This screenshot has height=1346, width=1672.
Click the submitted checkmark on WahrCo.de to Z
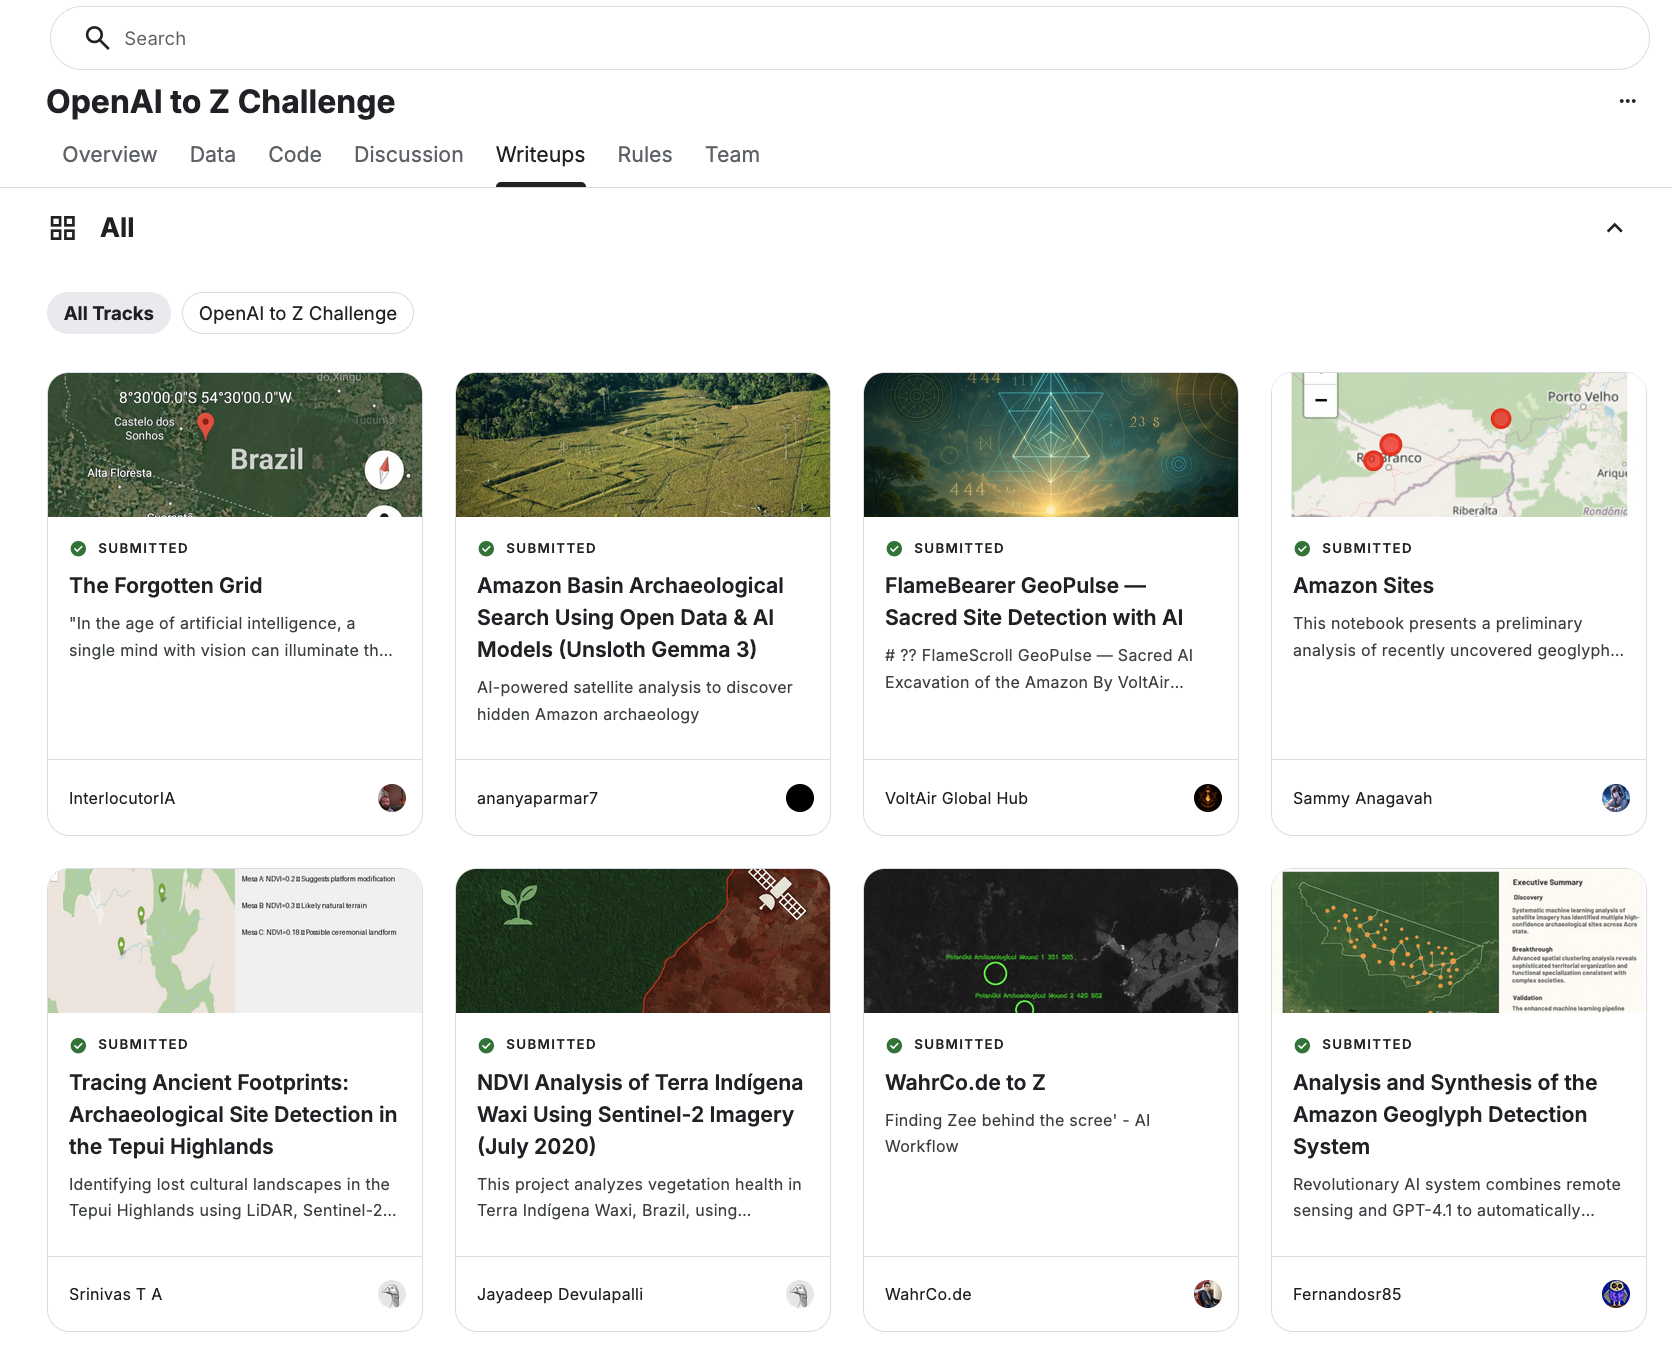tap(894, 1045)
